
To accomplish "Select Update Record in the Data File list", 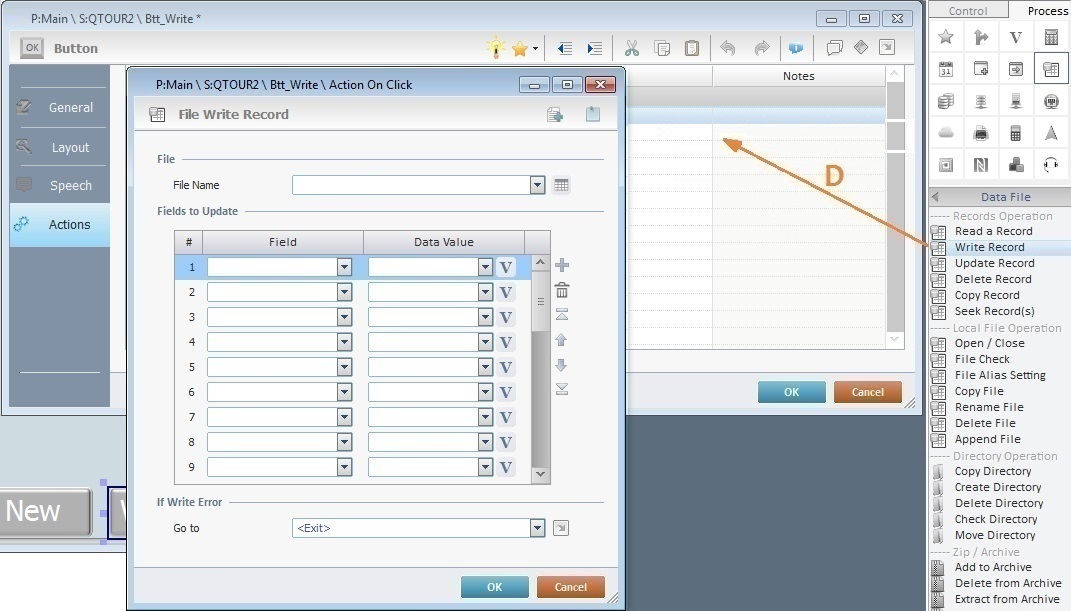I will [994, 263].
